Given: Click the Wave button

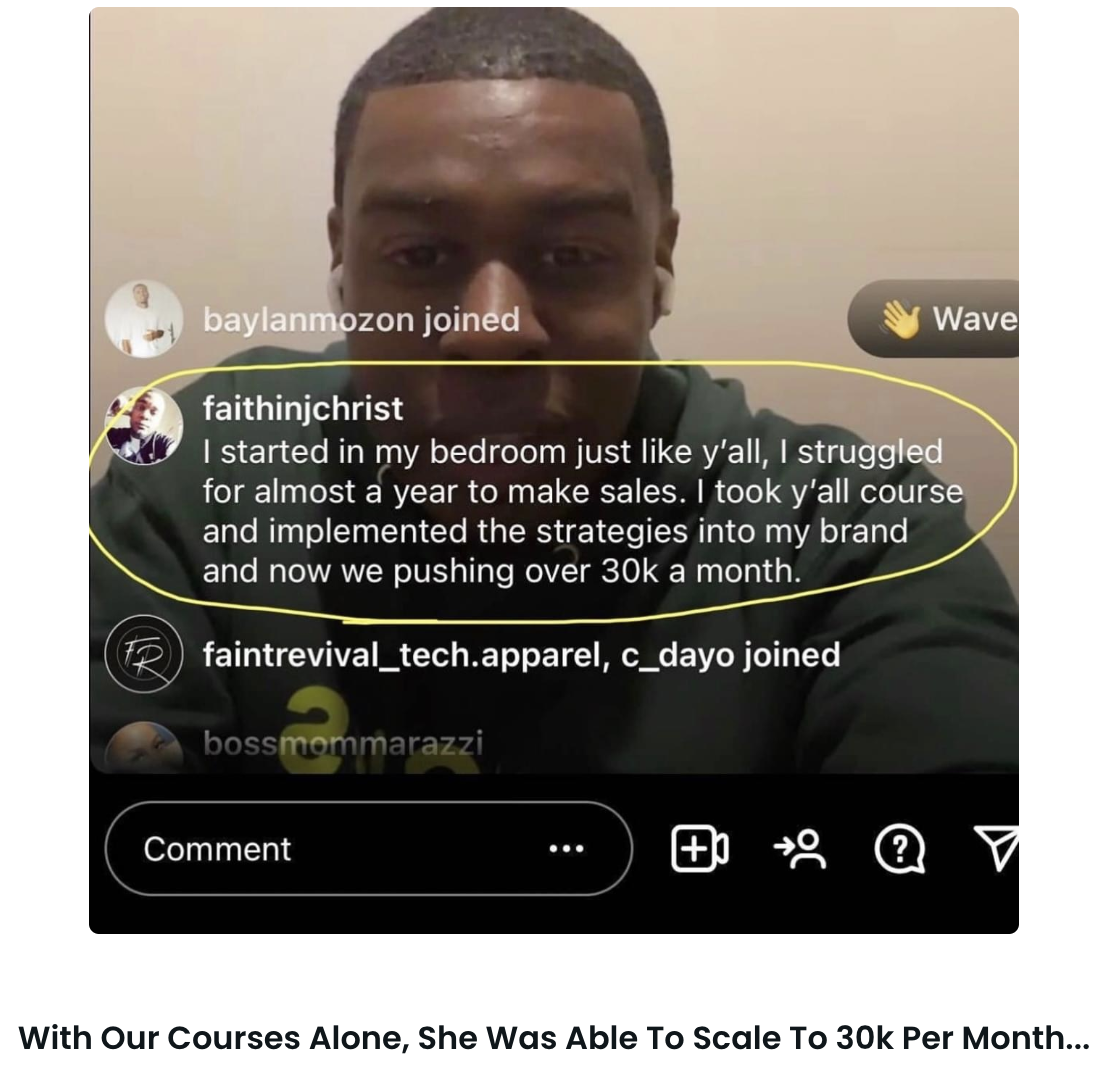Looking at the screenshot, I should point(933,319).
